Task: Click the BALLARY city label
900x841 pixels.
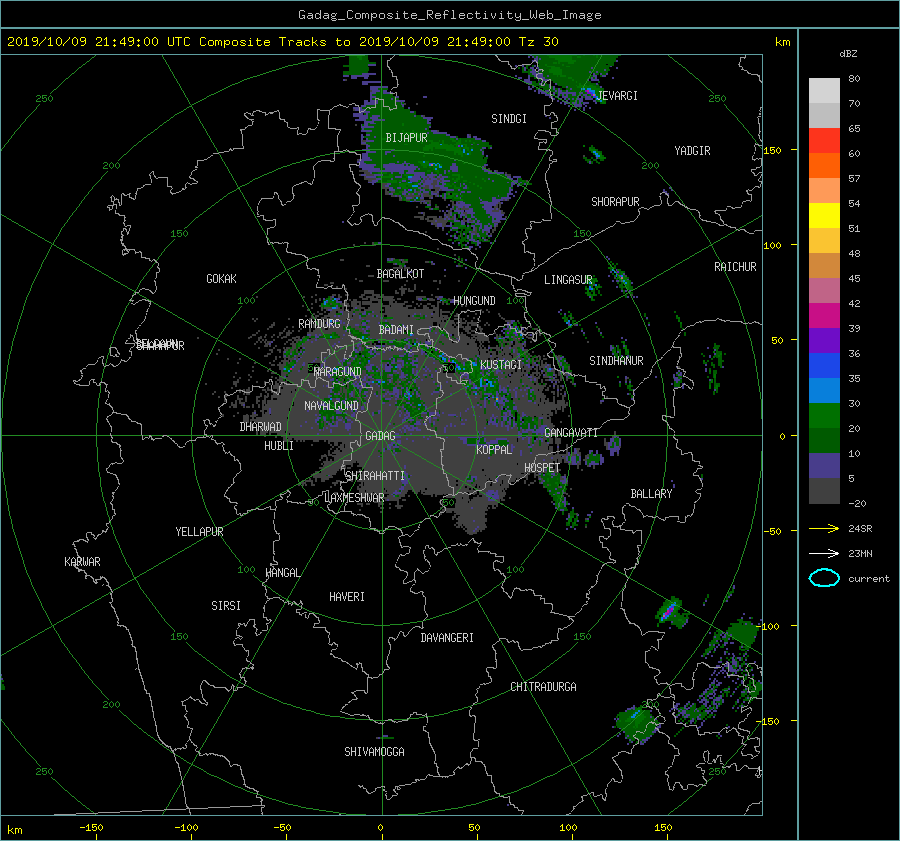Action: click(x=651, y=494)
